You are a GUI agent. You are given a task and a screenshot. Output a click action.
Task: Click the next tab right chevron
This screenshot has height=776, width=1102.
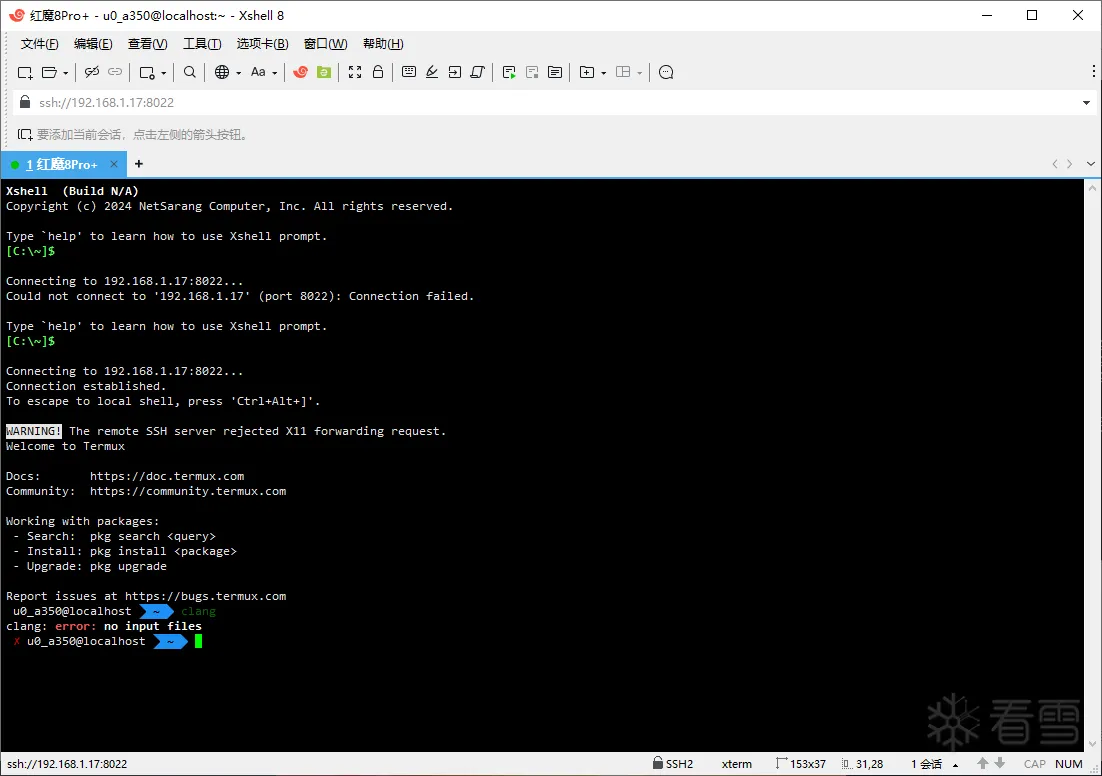point(1070,164)
